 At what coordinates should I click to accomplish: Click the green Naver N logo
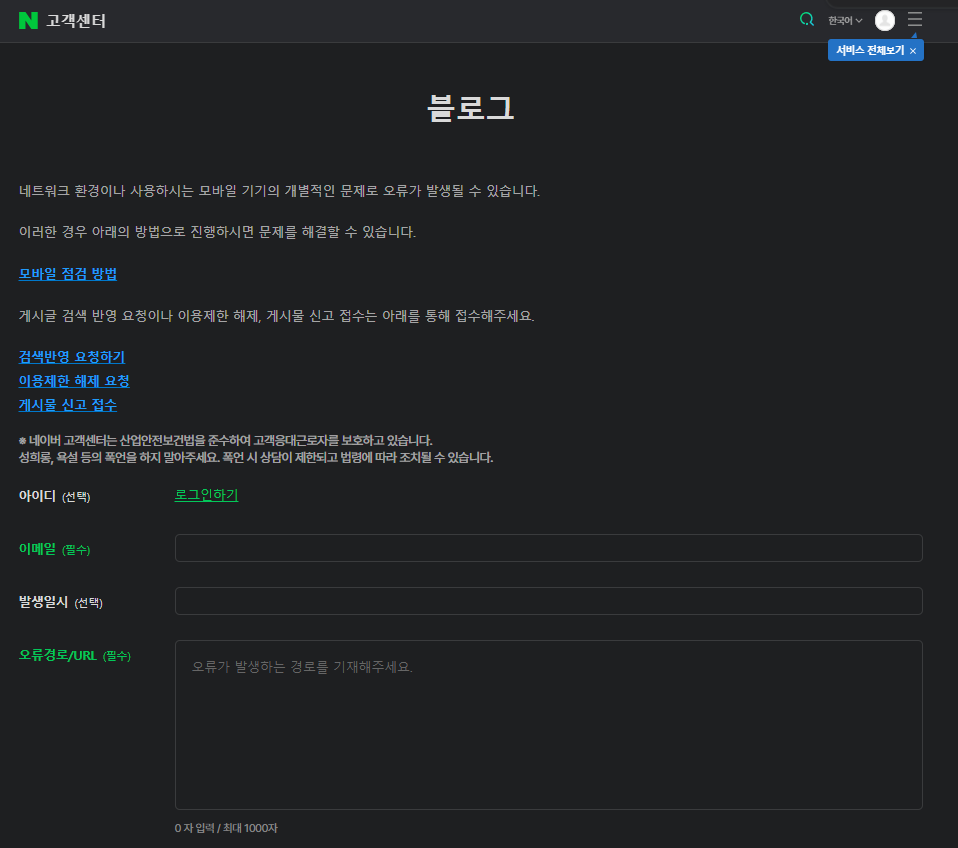[x=28, y=21]
